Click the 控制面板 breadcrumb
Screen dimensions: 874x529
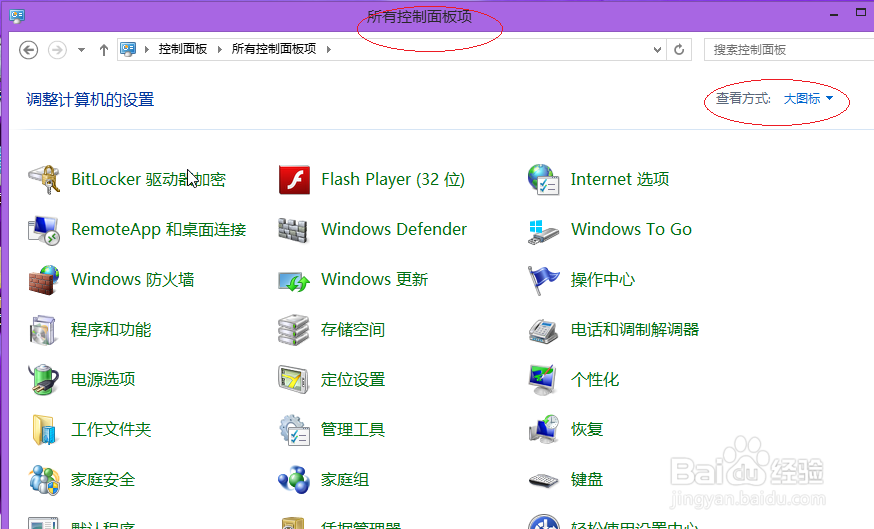(x=183, y=49)
